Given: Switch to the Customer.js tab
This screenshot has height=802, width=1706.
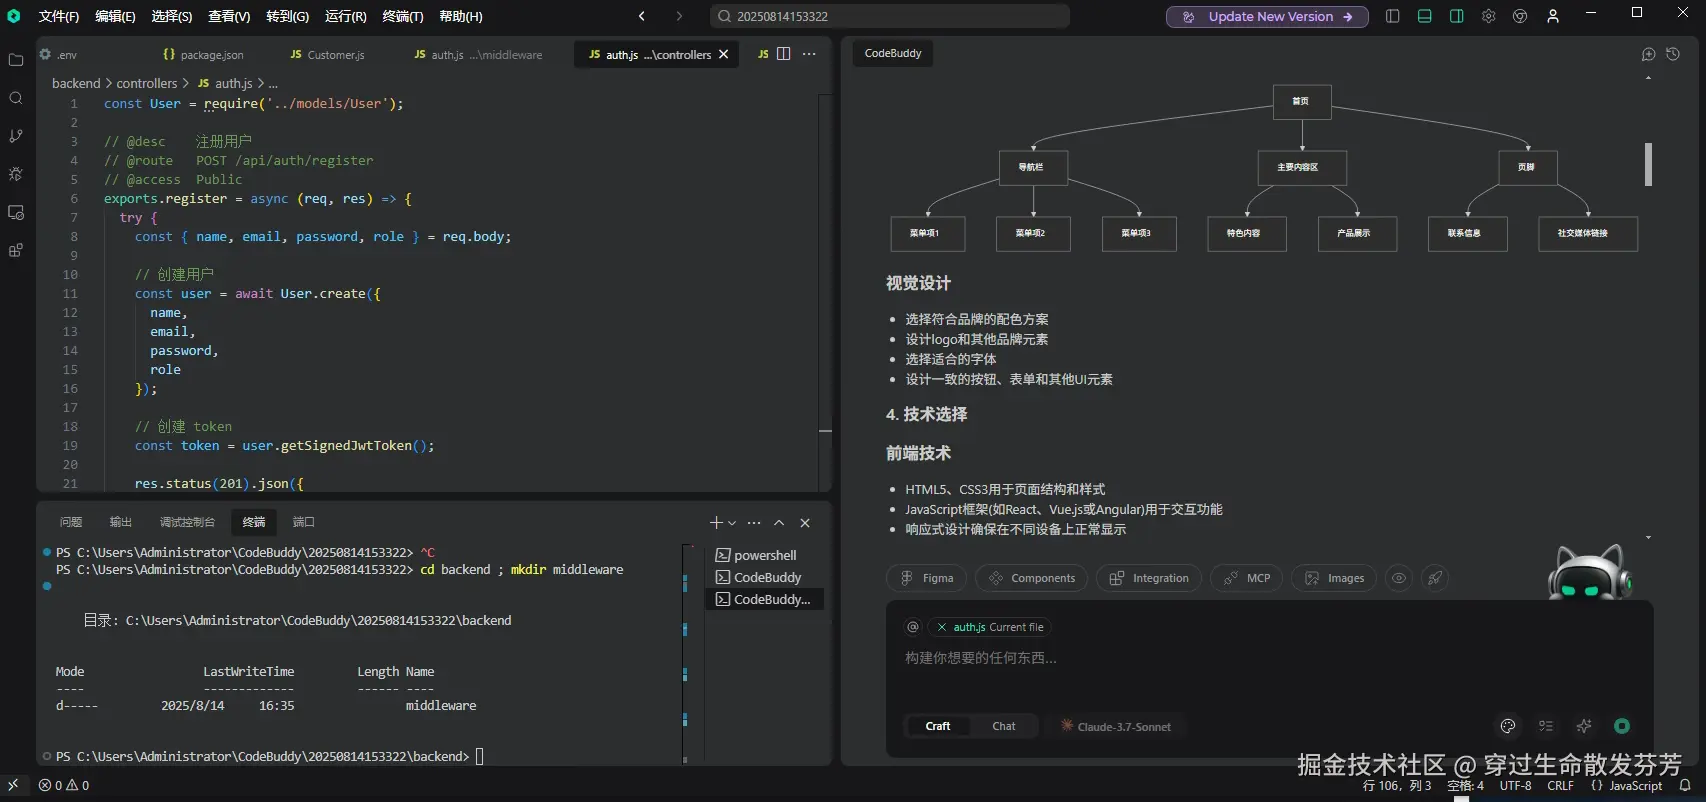Looking at the screenshot, I should coord(327,55).
